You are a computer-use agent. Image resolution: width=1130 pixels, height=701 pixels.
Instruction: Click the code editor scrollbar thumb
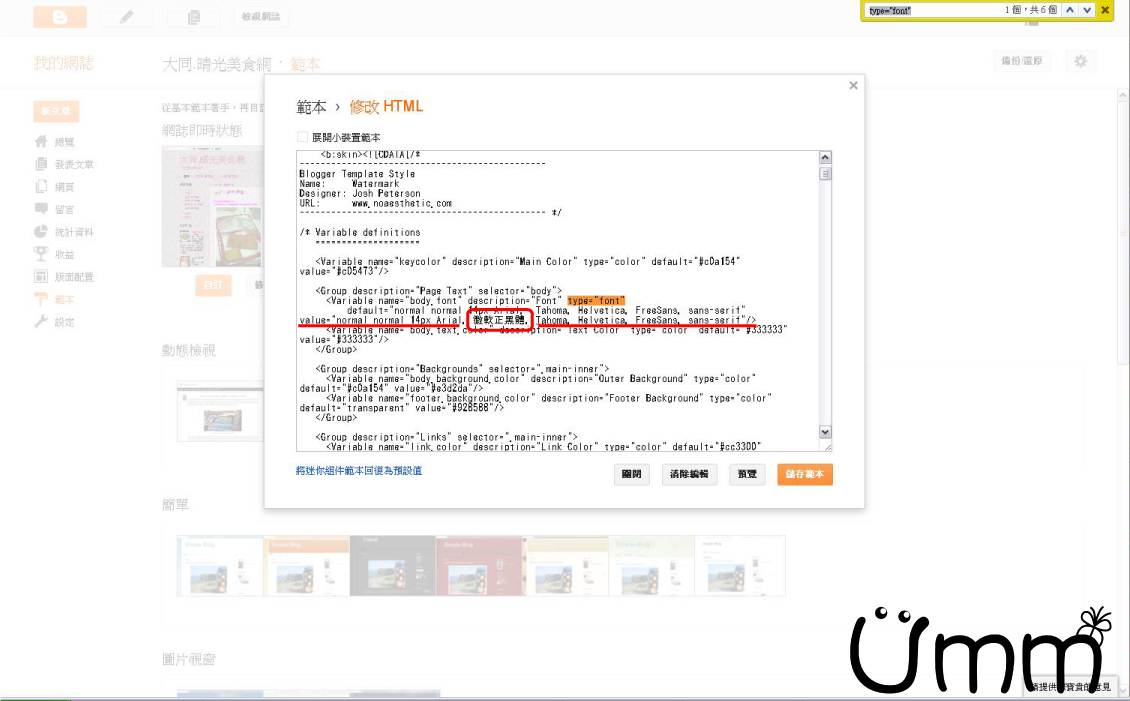(825, 174)
